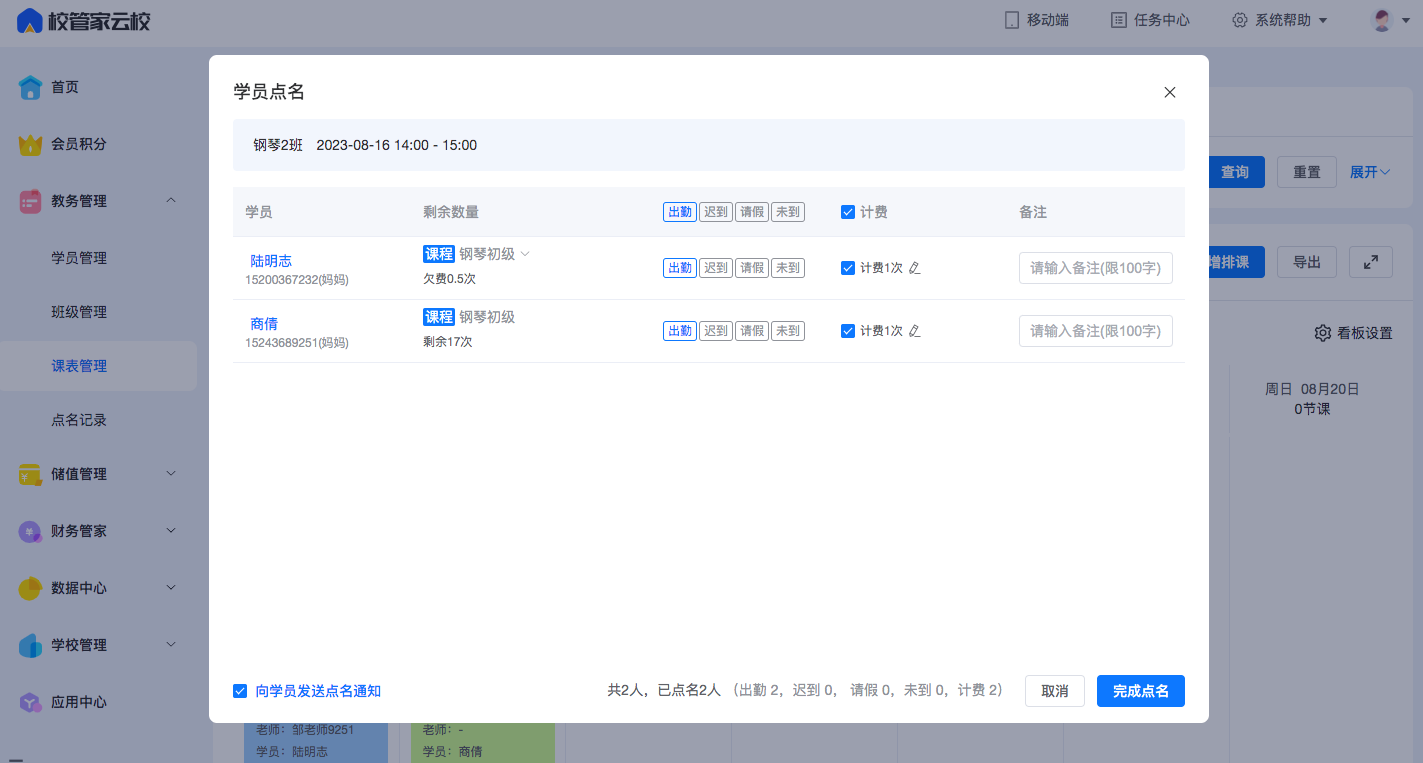Open 点名记录 menu item
The width and height of the screenshot is (1423, 763).
(x=79, y=420)
